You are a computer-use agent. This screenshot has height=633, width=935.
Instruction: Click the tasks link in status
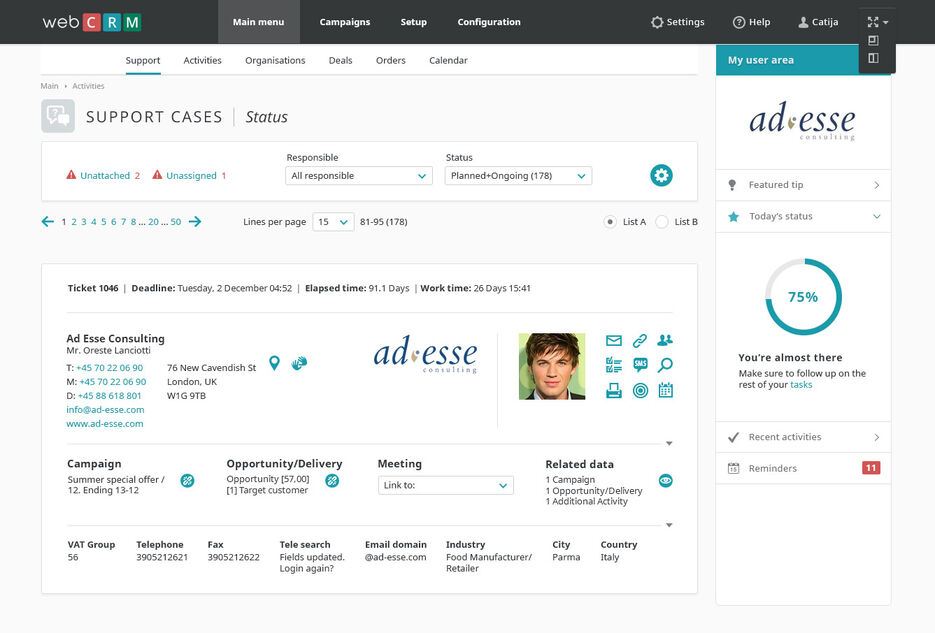[x=801, y=385]
